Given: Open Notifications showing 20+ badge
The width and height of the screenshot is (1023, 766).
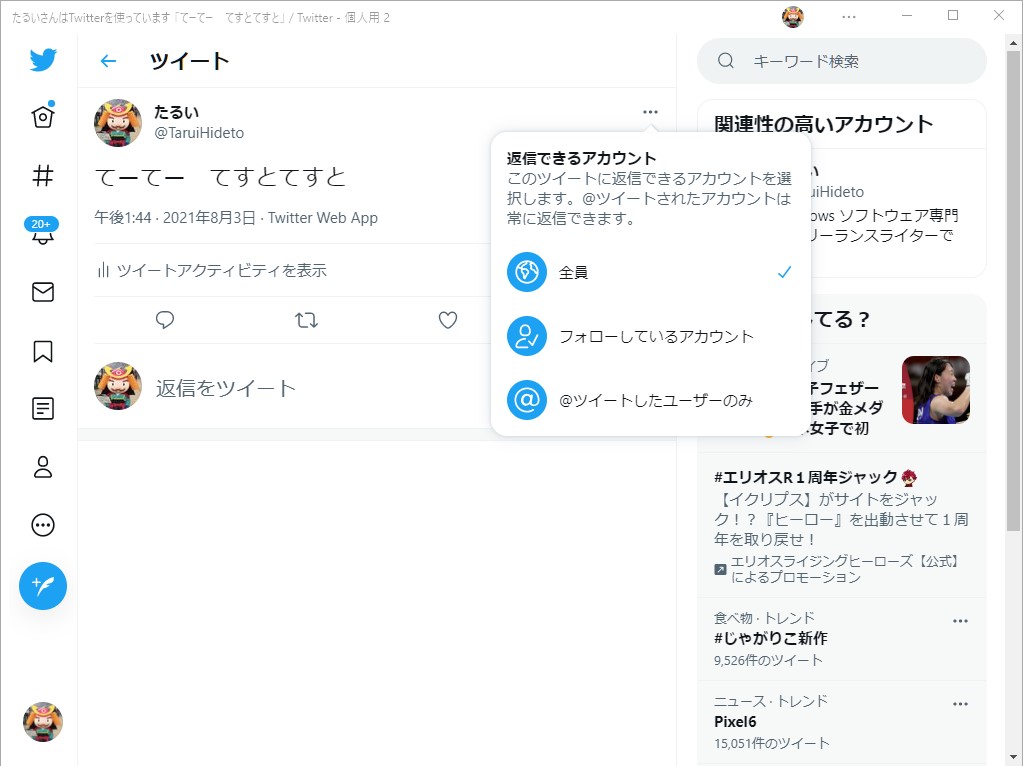Looking at the screenshot, I should 41,234.
